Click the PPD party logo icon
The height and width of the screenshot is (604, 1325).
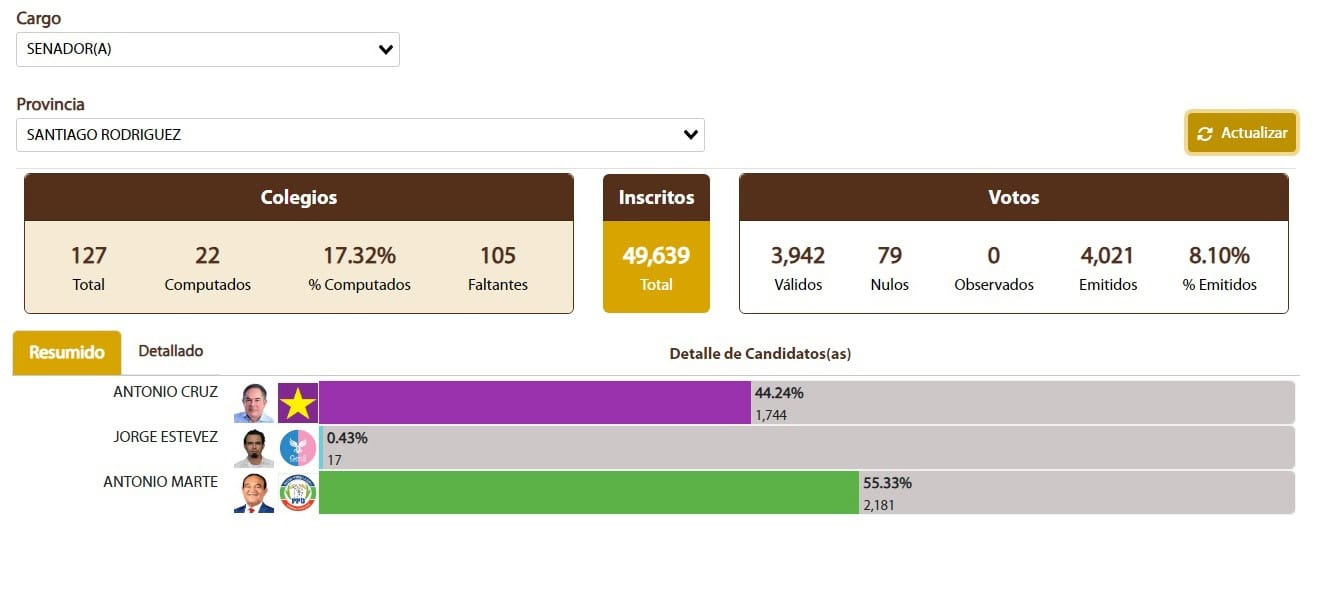298,493
